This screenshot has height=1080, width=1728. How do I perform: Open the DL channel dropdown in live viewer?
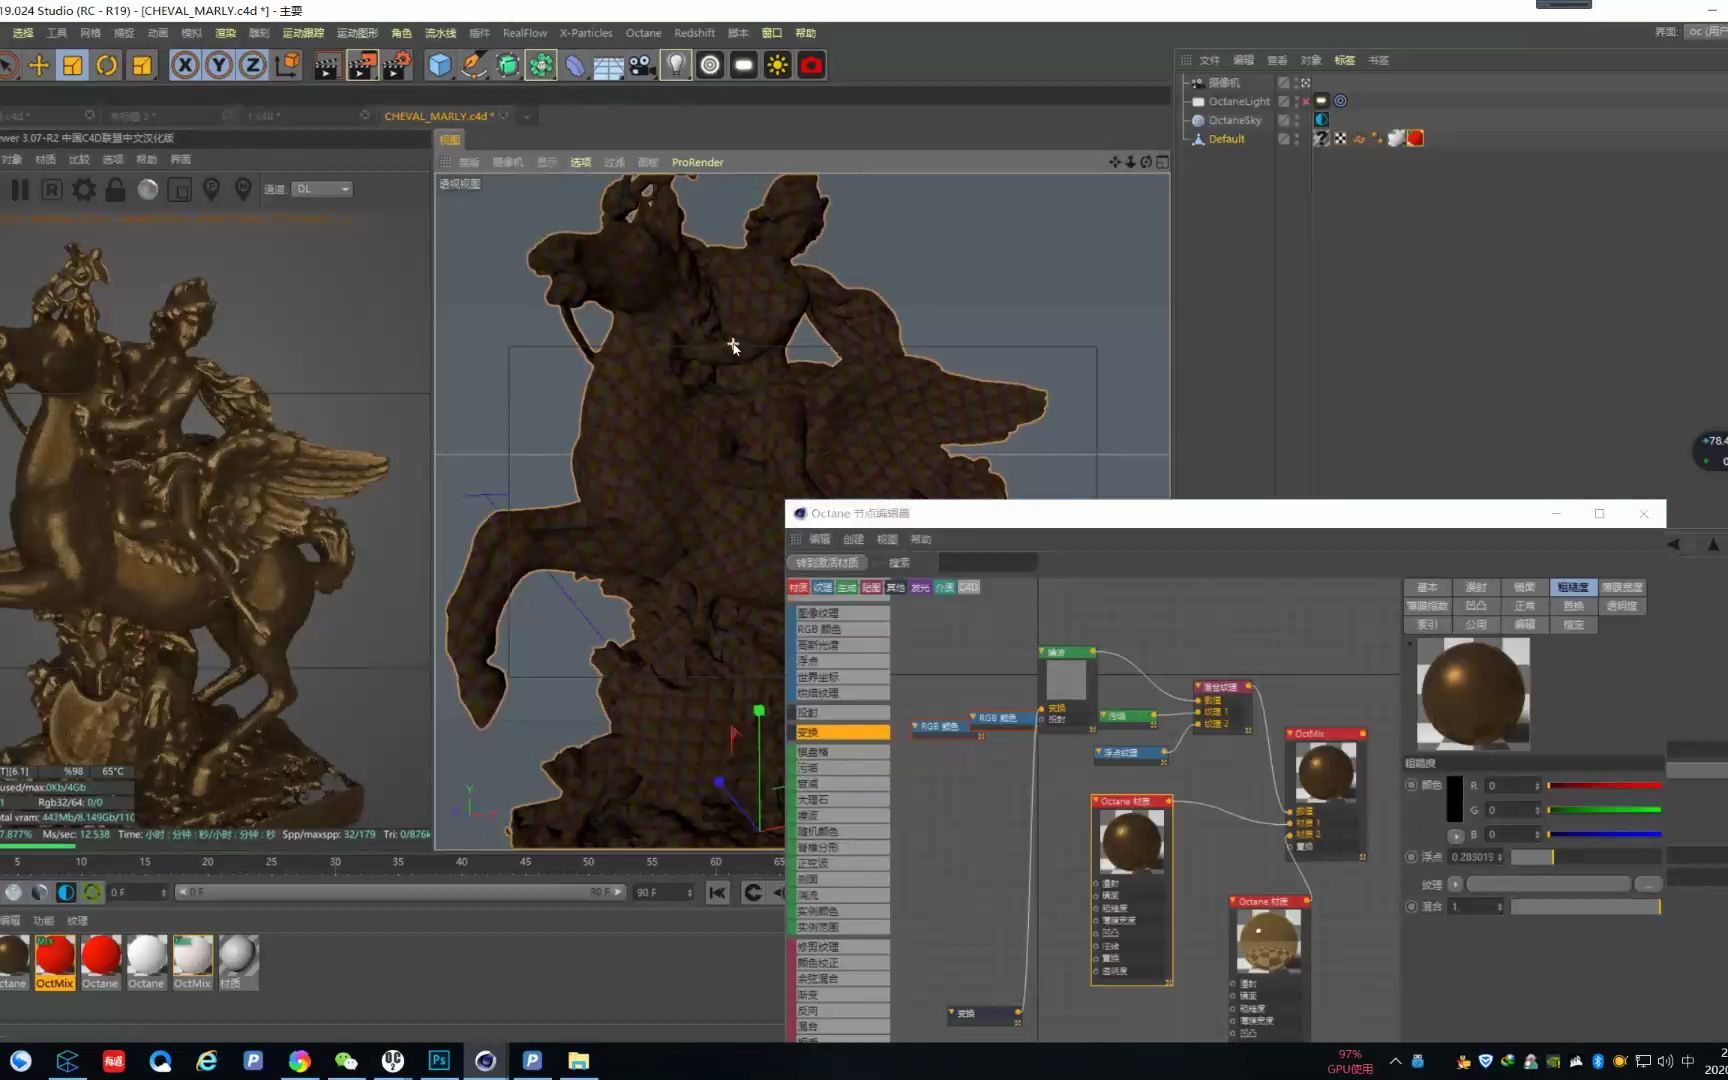point(322,189)
